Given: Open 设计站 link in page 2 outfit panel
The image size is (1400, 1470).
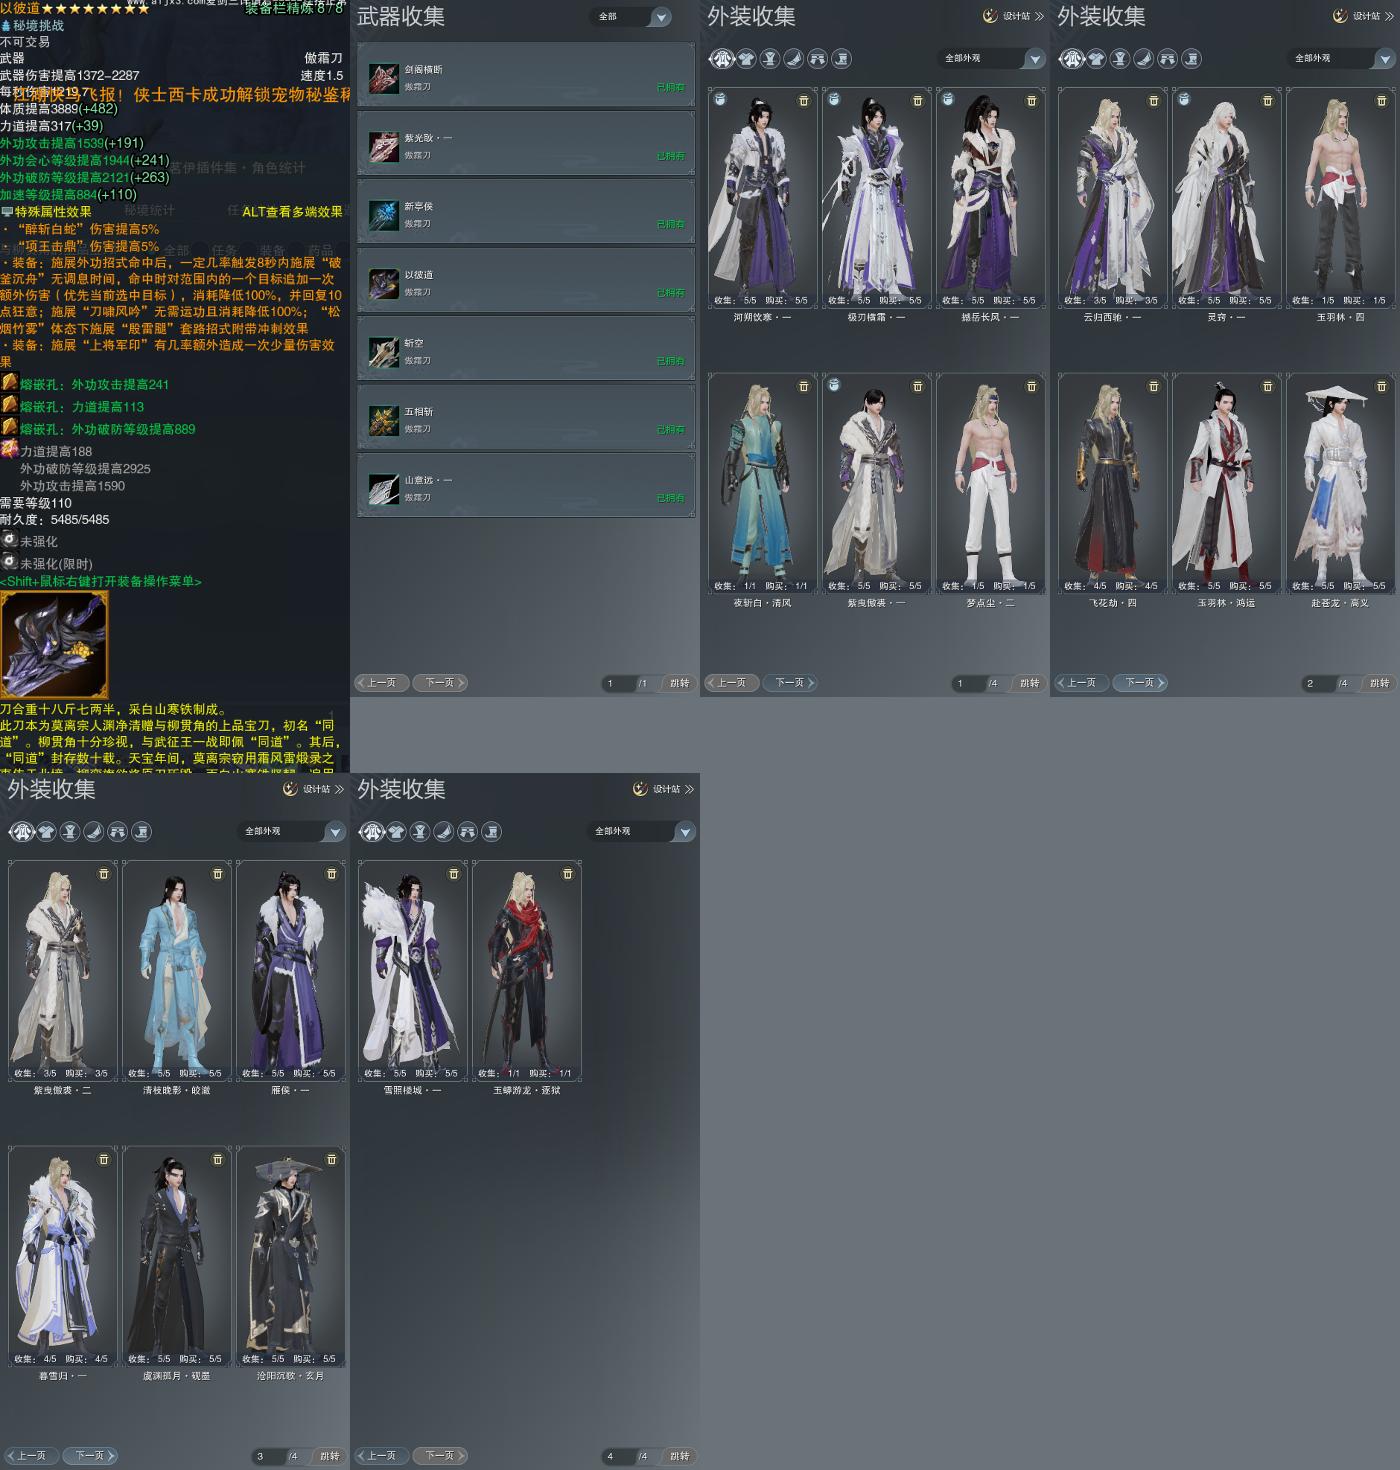Looking at the screenshot, I should click(1363, 16).
